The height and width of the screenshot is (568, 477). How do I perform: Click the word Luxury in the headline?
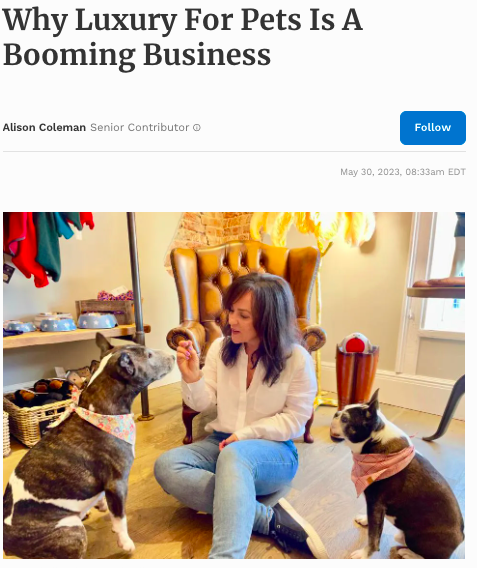point(126,20)
